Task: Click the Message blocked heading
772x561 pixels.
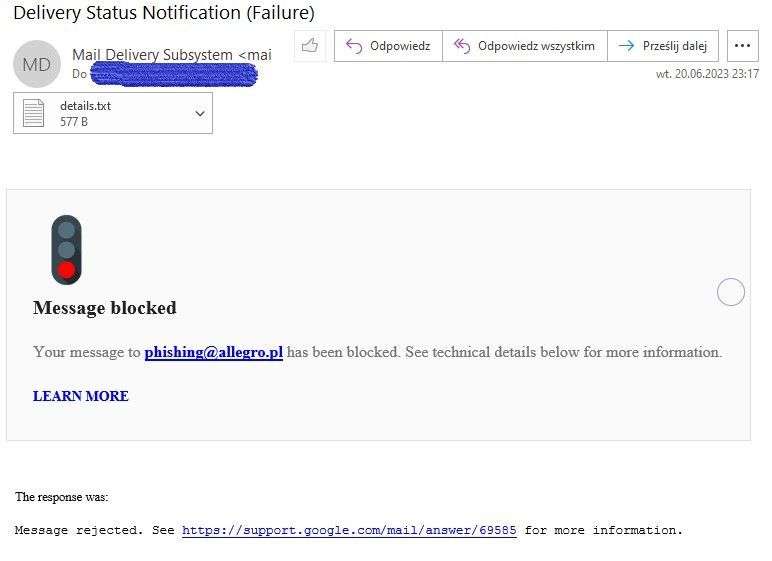Action: point(105,308)
